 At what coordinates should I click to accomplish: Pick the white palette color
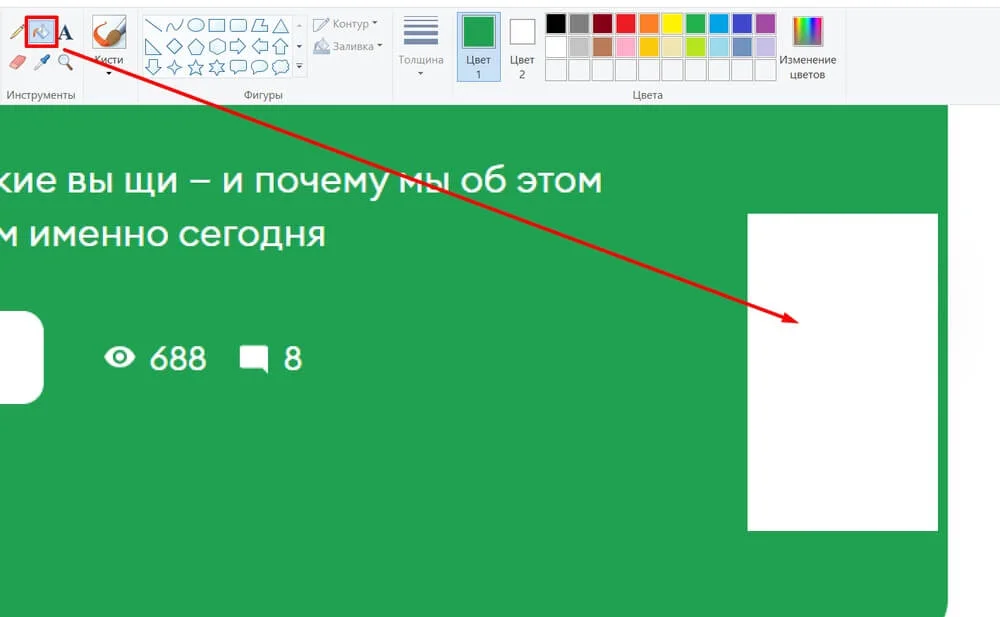(x=556, y=47)
